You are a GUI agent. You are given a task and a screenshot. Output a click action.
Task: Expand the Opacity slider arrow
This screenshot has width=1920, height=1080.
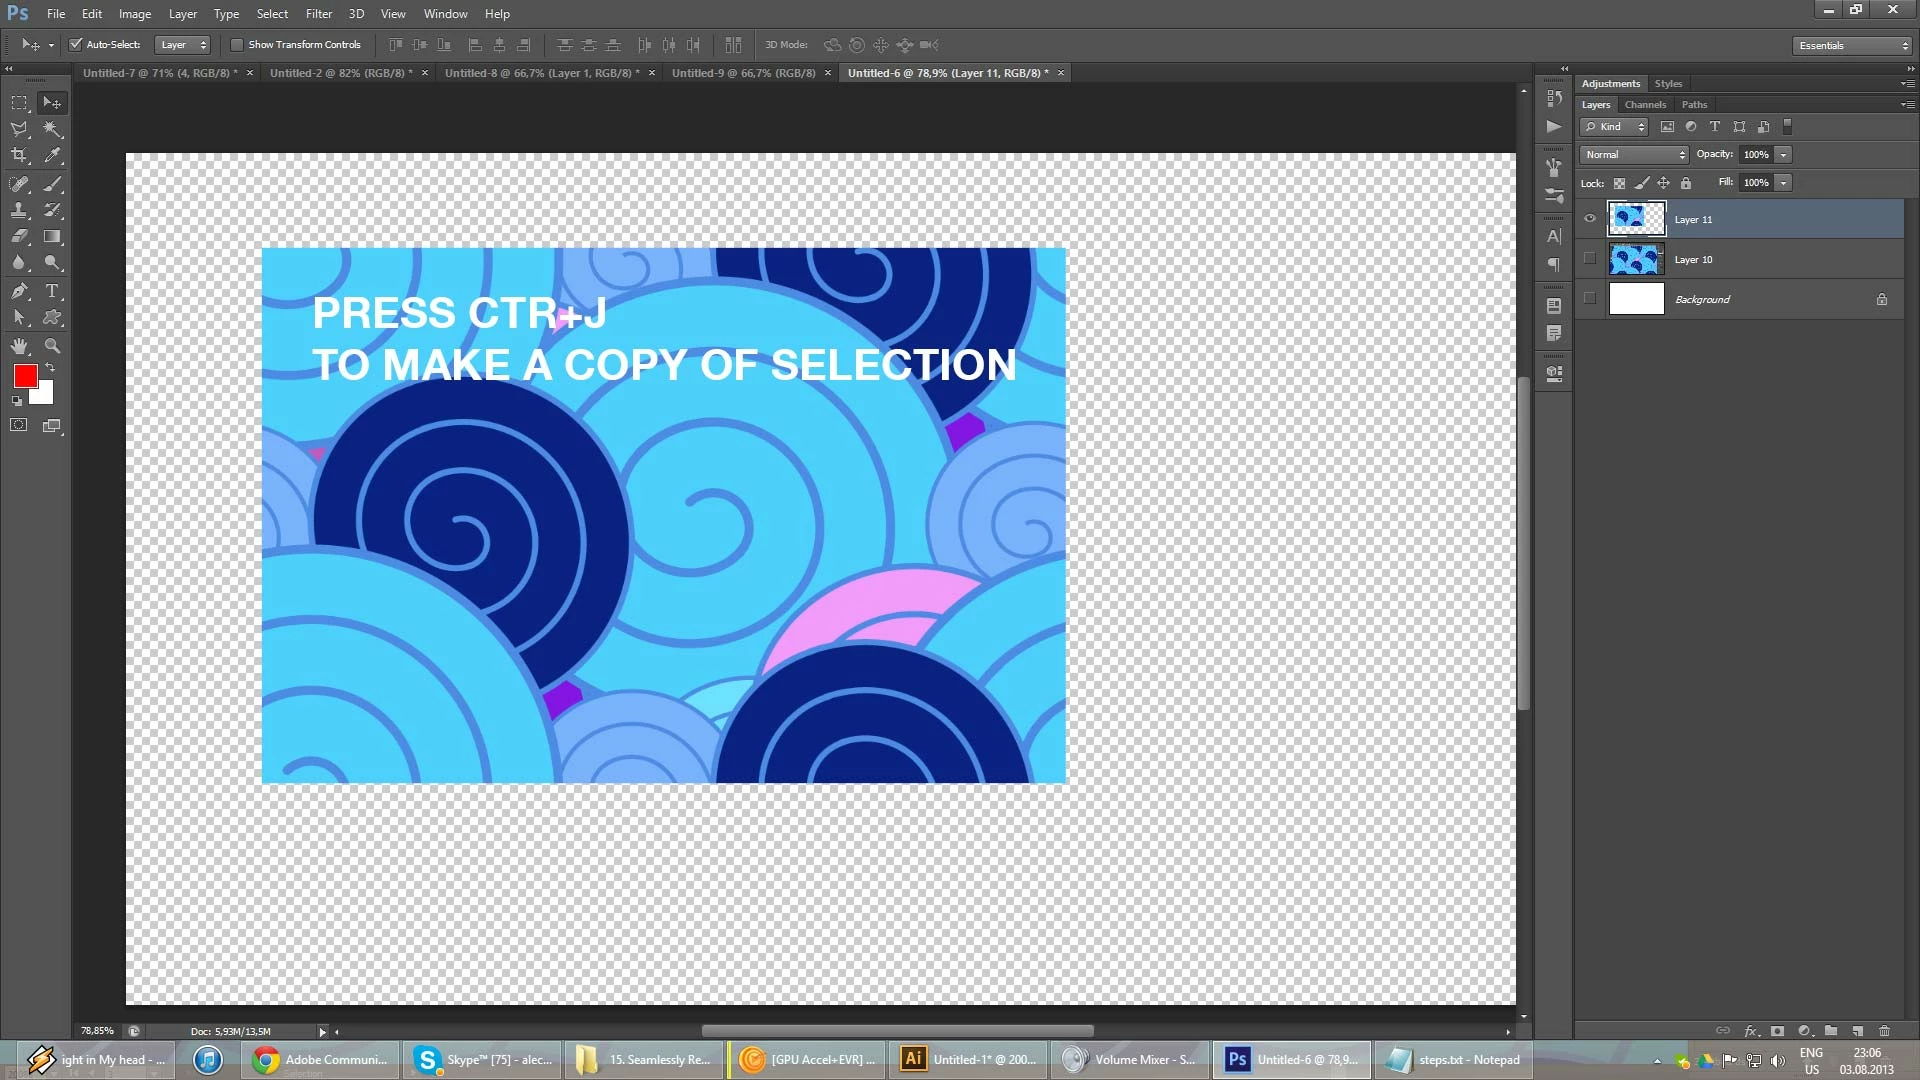[1784, 155]
